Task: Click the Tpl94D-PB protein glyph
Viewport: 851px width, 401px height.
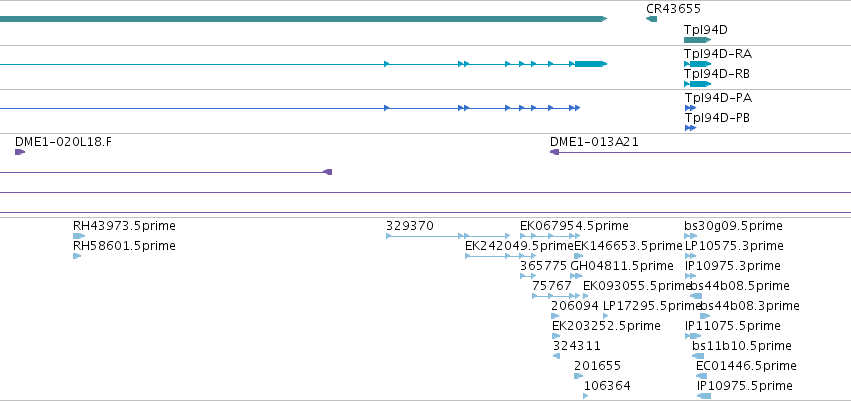Action: (690, 128)
